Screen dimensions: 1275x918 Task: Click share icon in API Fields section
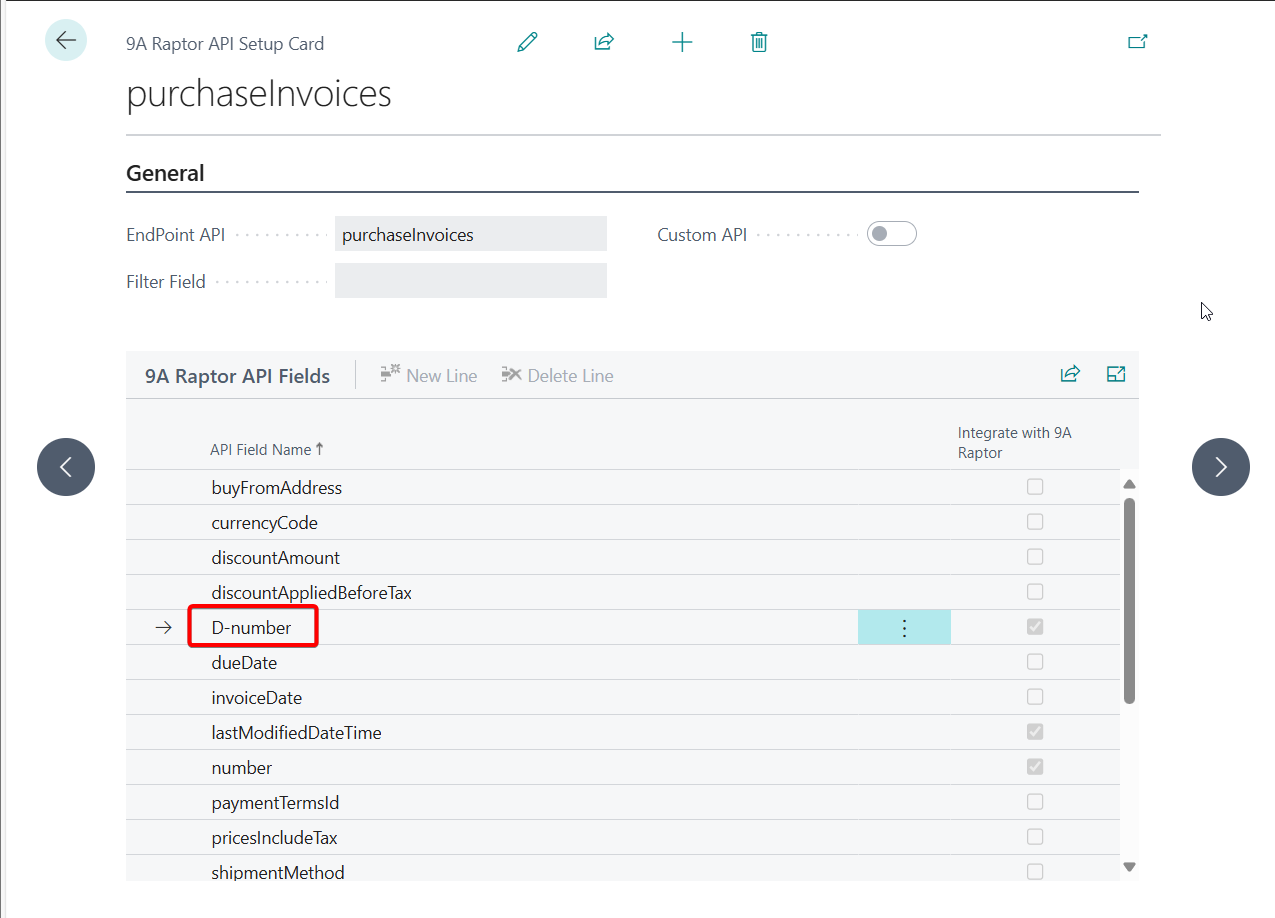pos(1070,374)
